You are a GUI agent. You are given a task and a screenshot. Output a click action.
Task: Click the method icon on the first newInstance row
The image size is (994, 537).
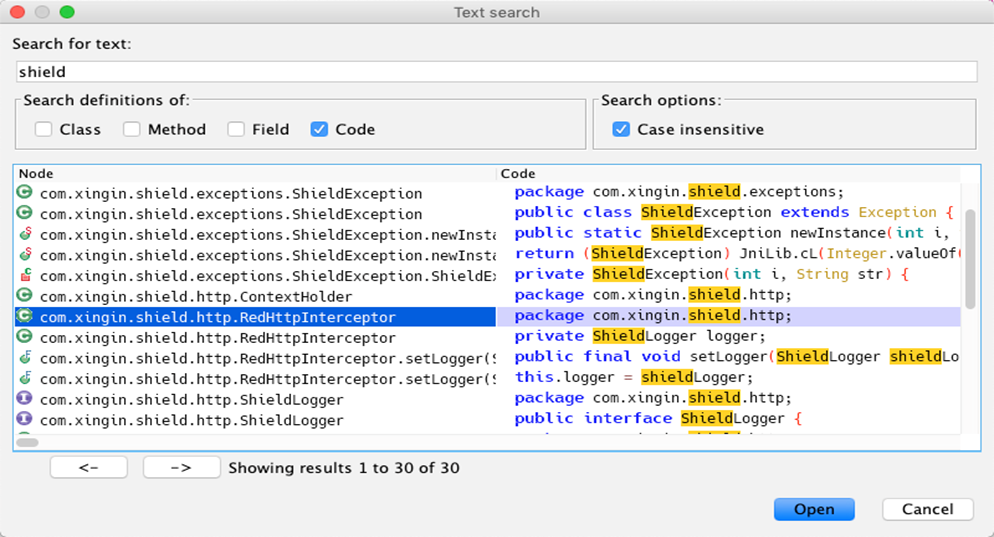25,234
